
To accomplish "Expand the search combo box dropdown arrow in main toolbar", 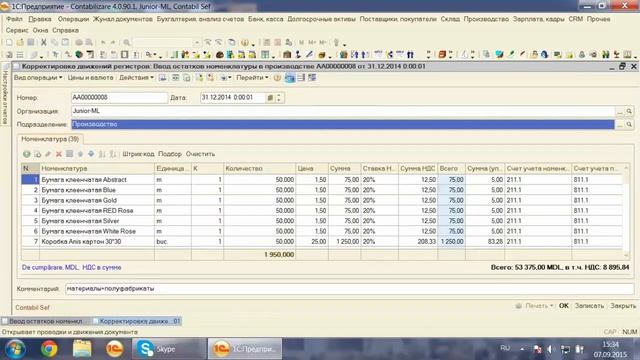I will [x=197, y=42].
